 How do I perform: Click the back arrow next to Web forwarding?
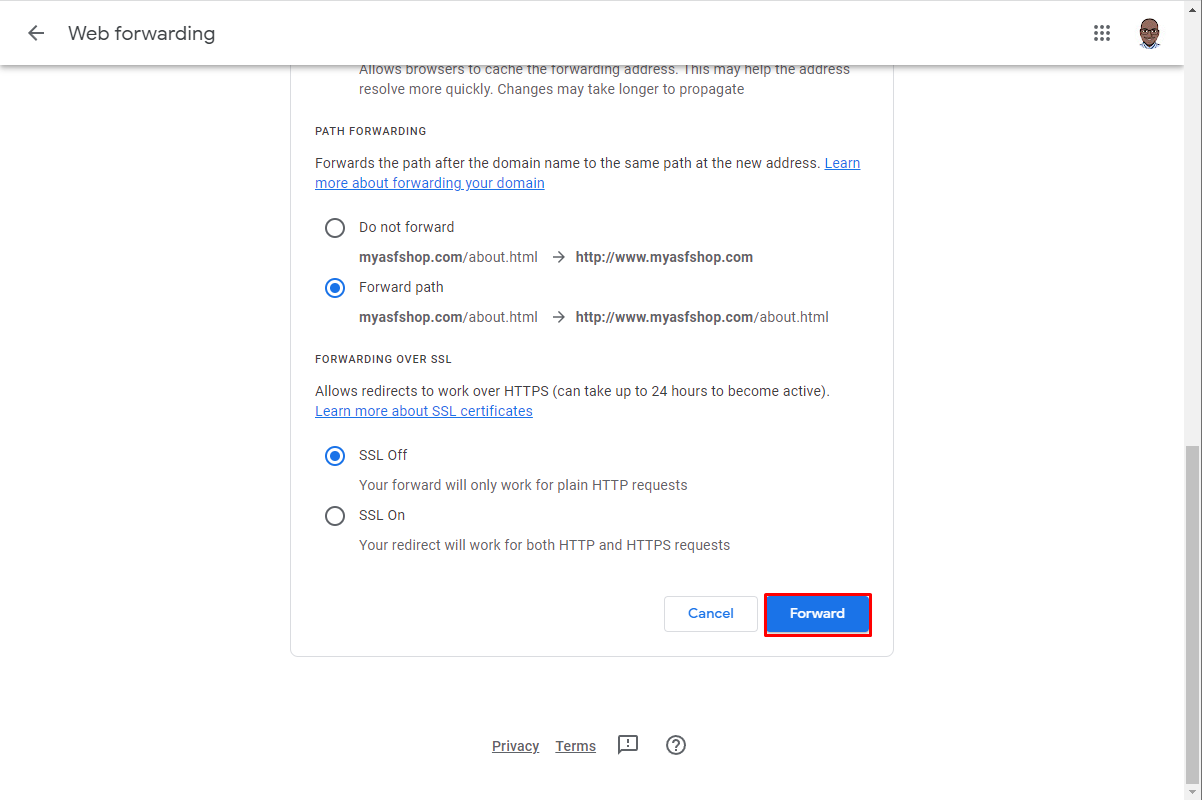tap(36, 33)
